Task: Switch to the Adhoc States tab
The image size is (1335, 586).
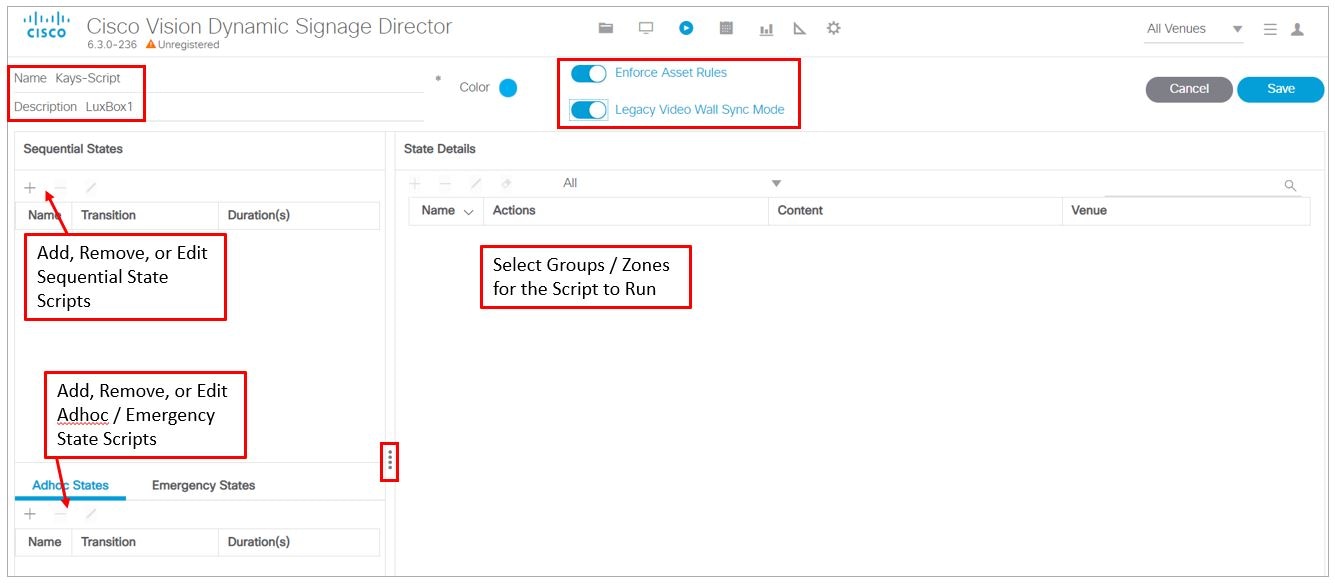Action: pos(70,485)
